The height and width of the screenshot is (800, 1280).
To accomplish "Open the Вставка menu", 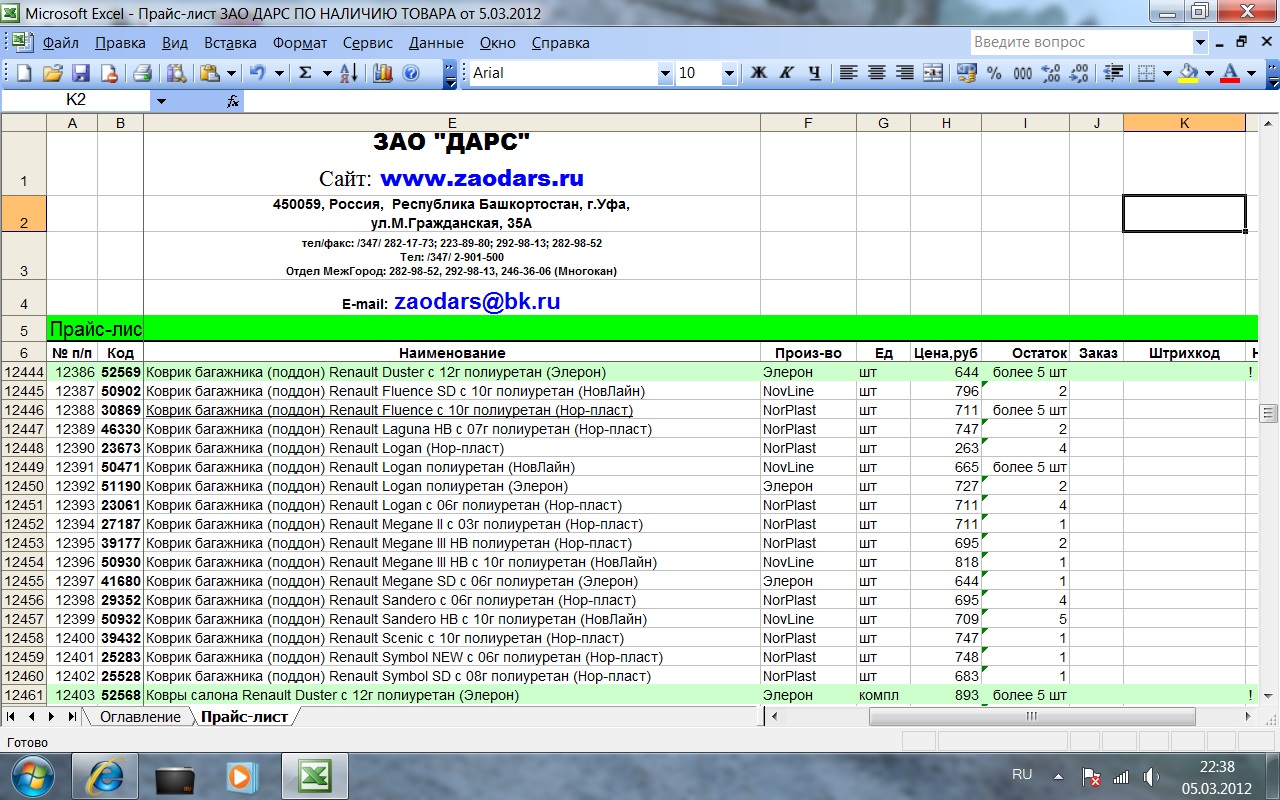I will tap(230, 43).
